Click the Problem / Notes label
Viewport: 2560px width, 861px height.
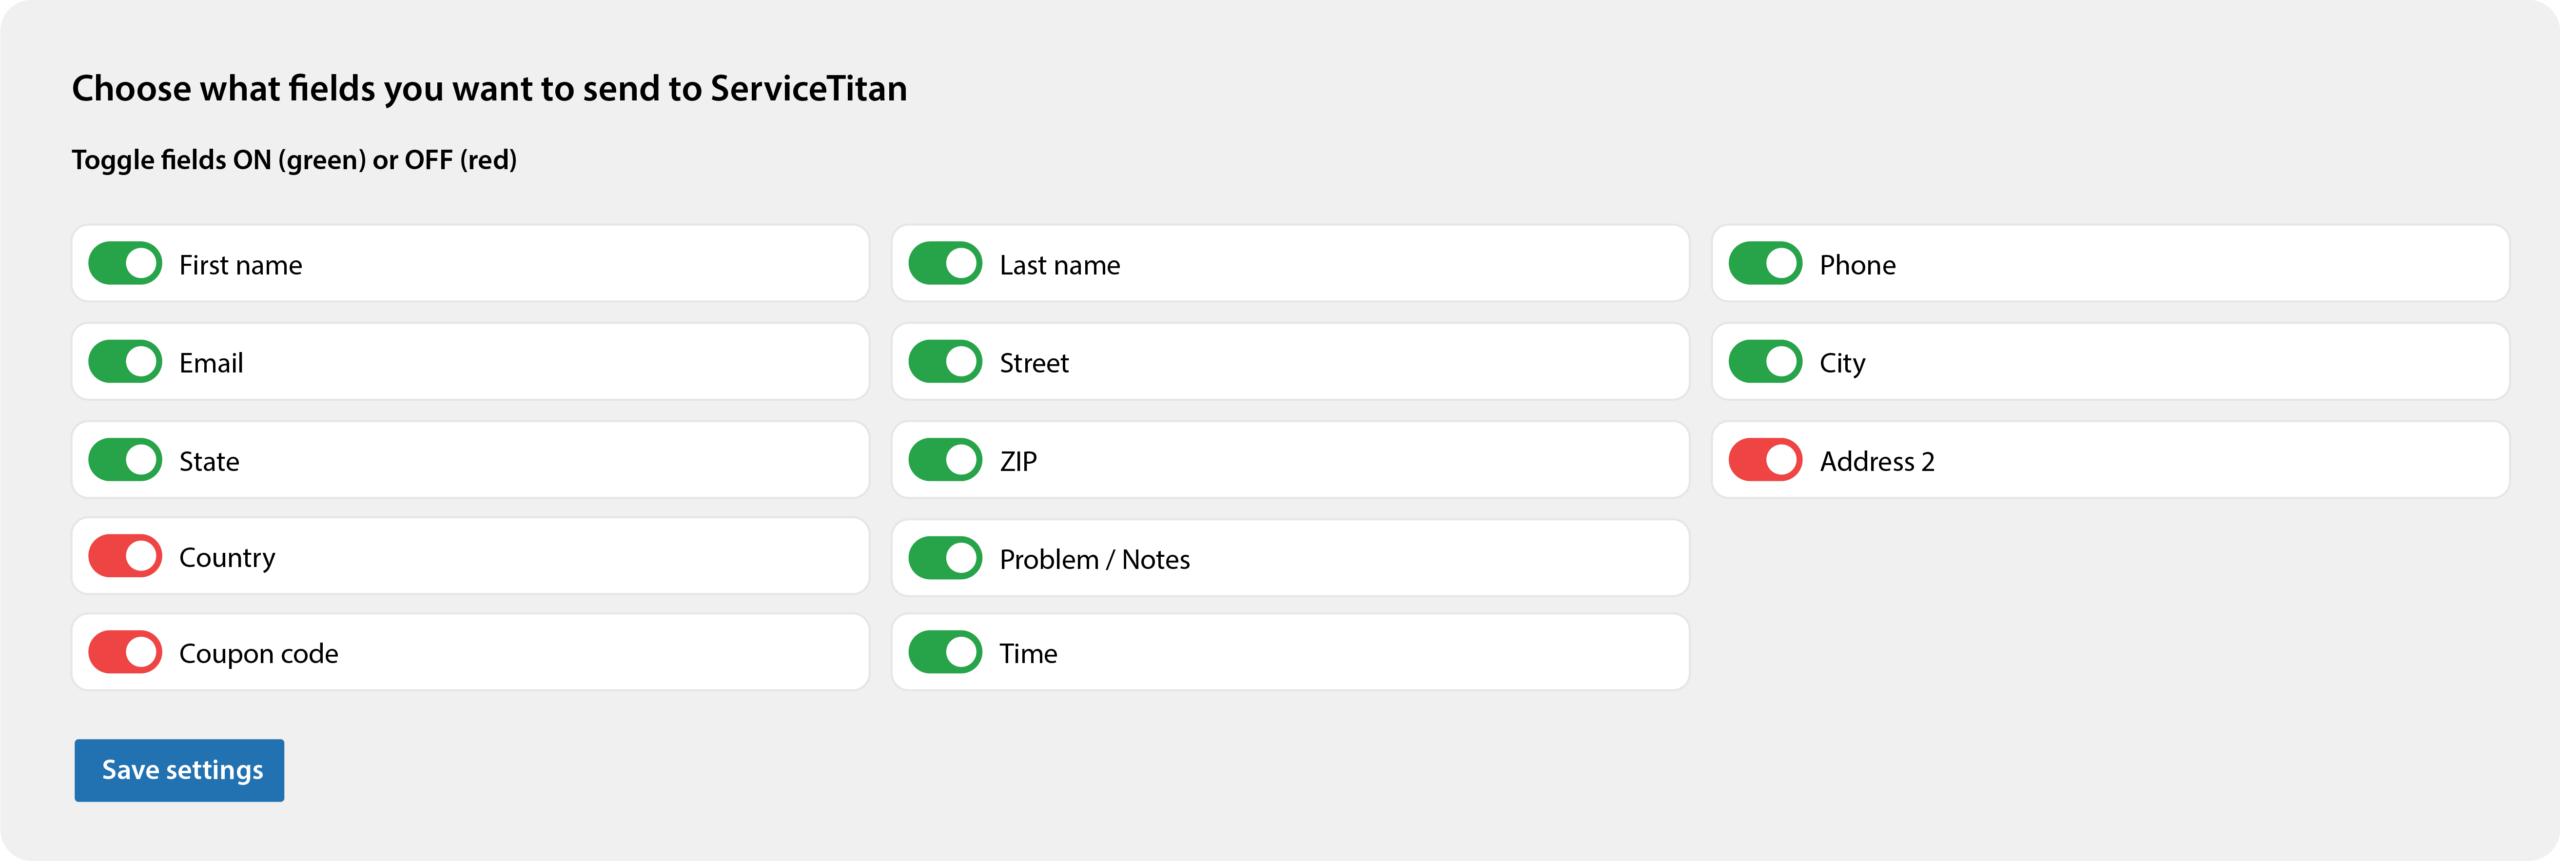[1094, 559]
